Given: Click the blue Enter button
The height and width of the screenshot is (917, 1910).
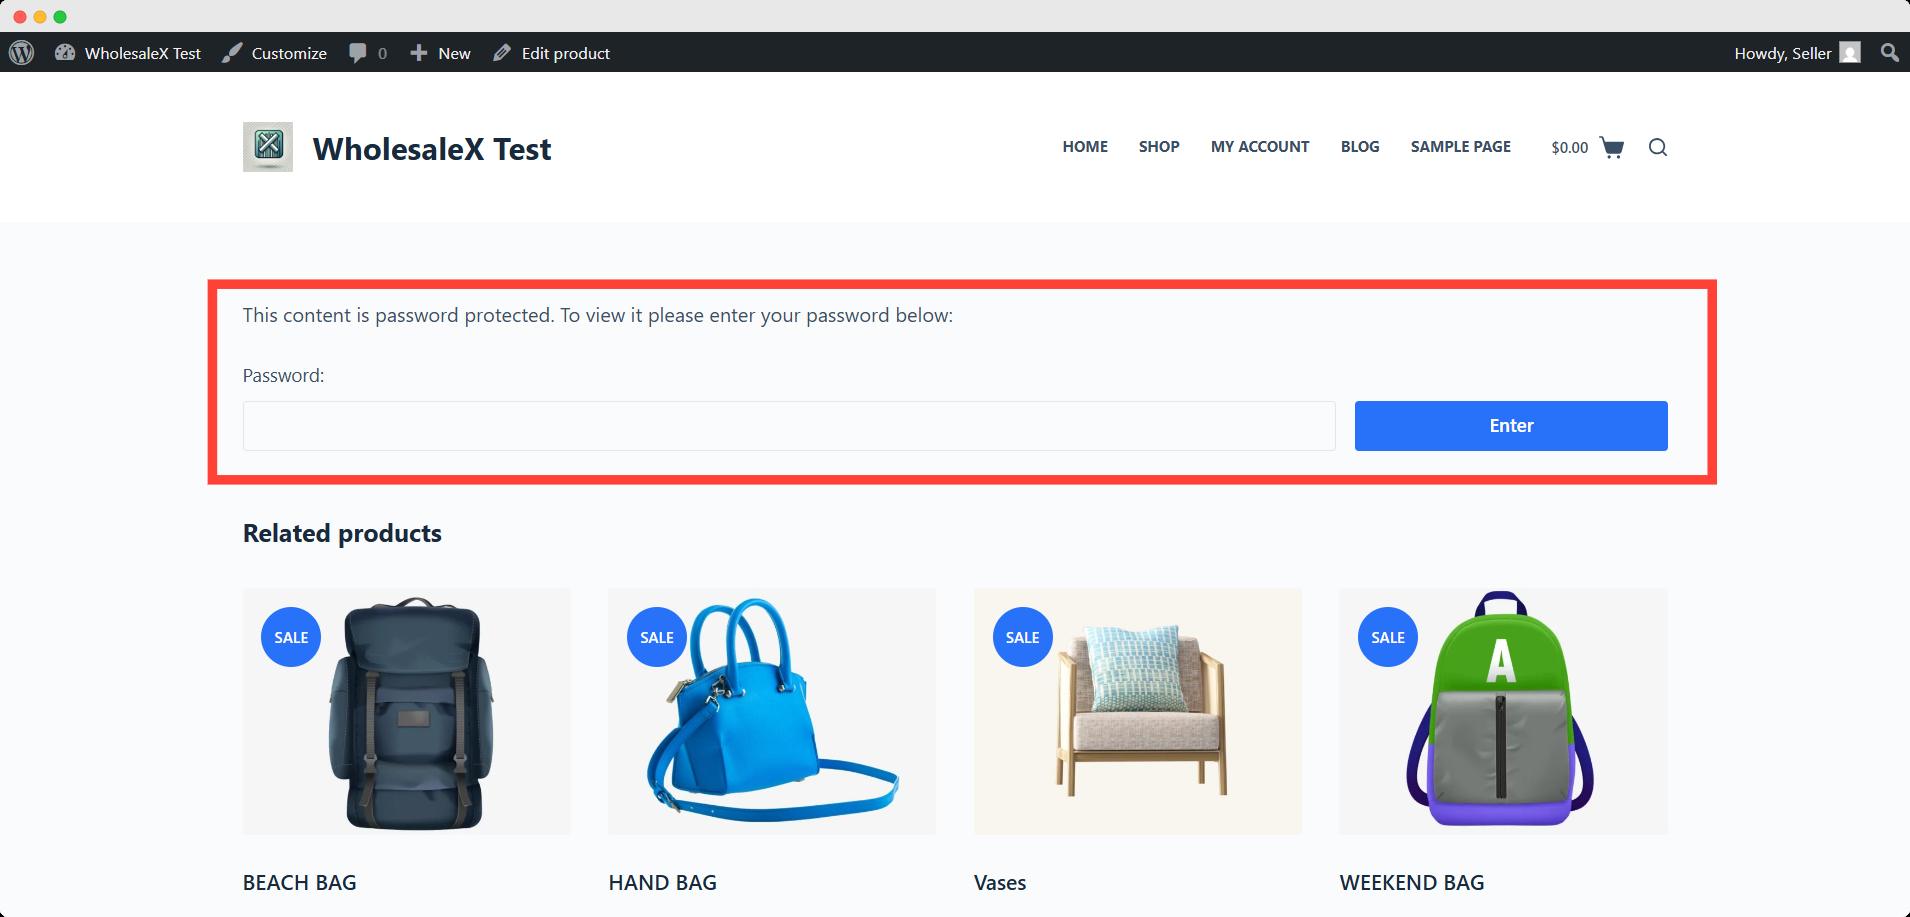Looking at the screenshot, I should [x=1511, y=426].
